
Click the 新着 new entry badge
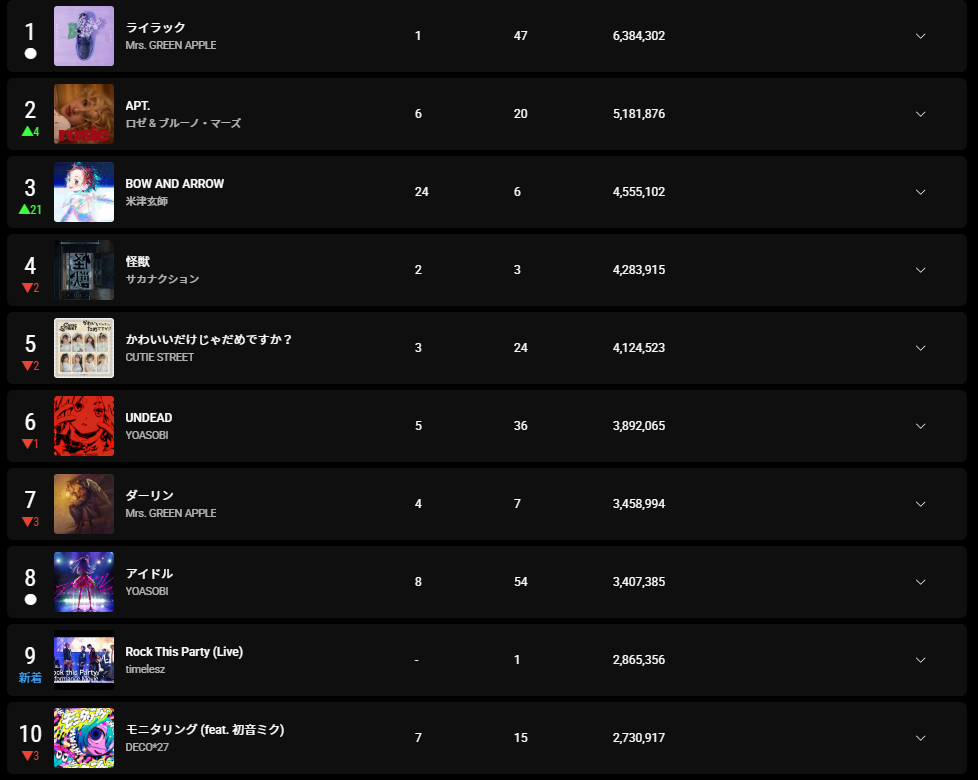[x=30, y=678]
